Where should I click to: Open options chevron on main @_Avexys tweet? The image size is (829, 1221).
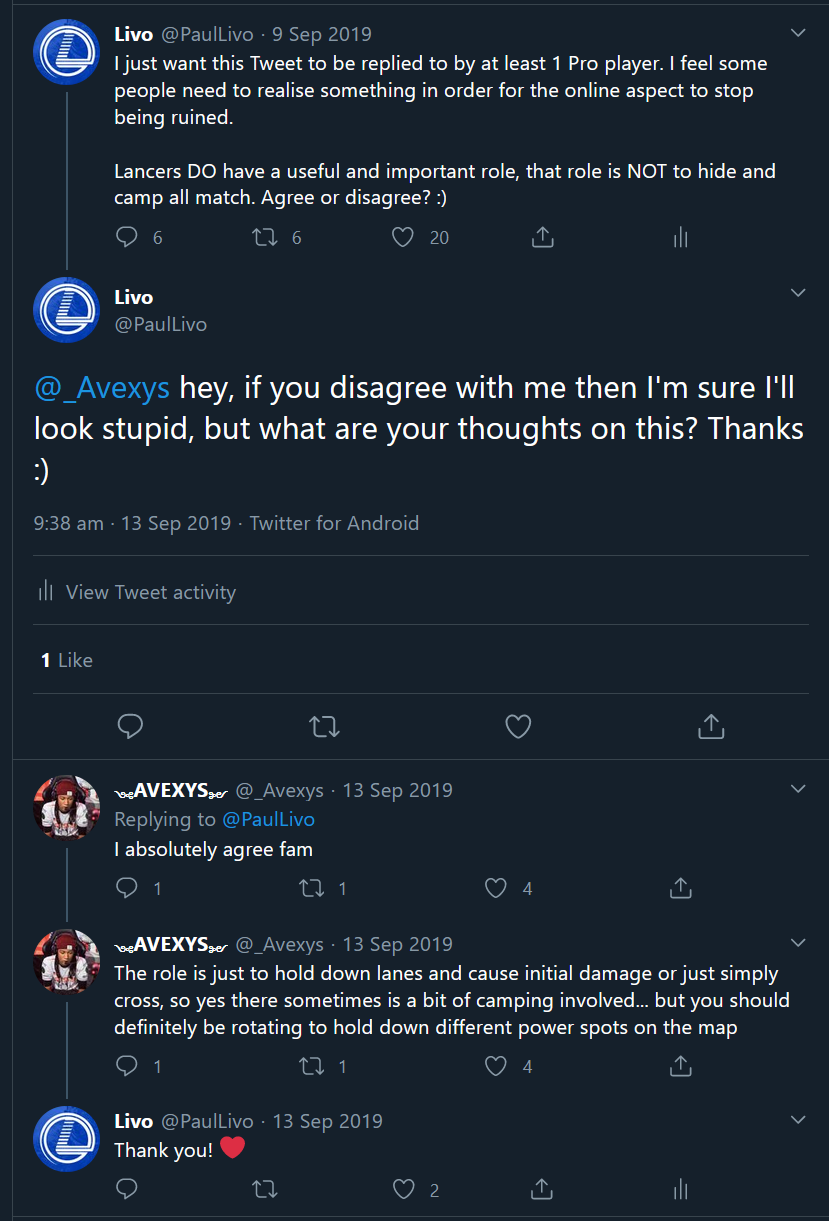click(798, 293)
